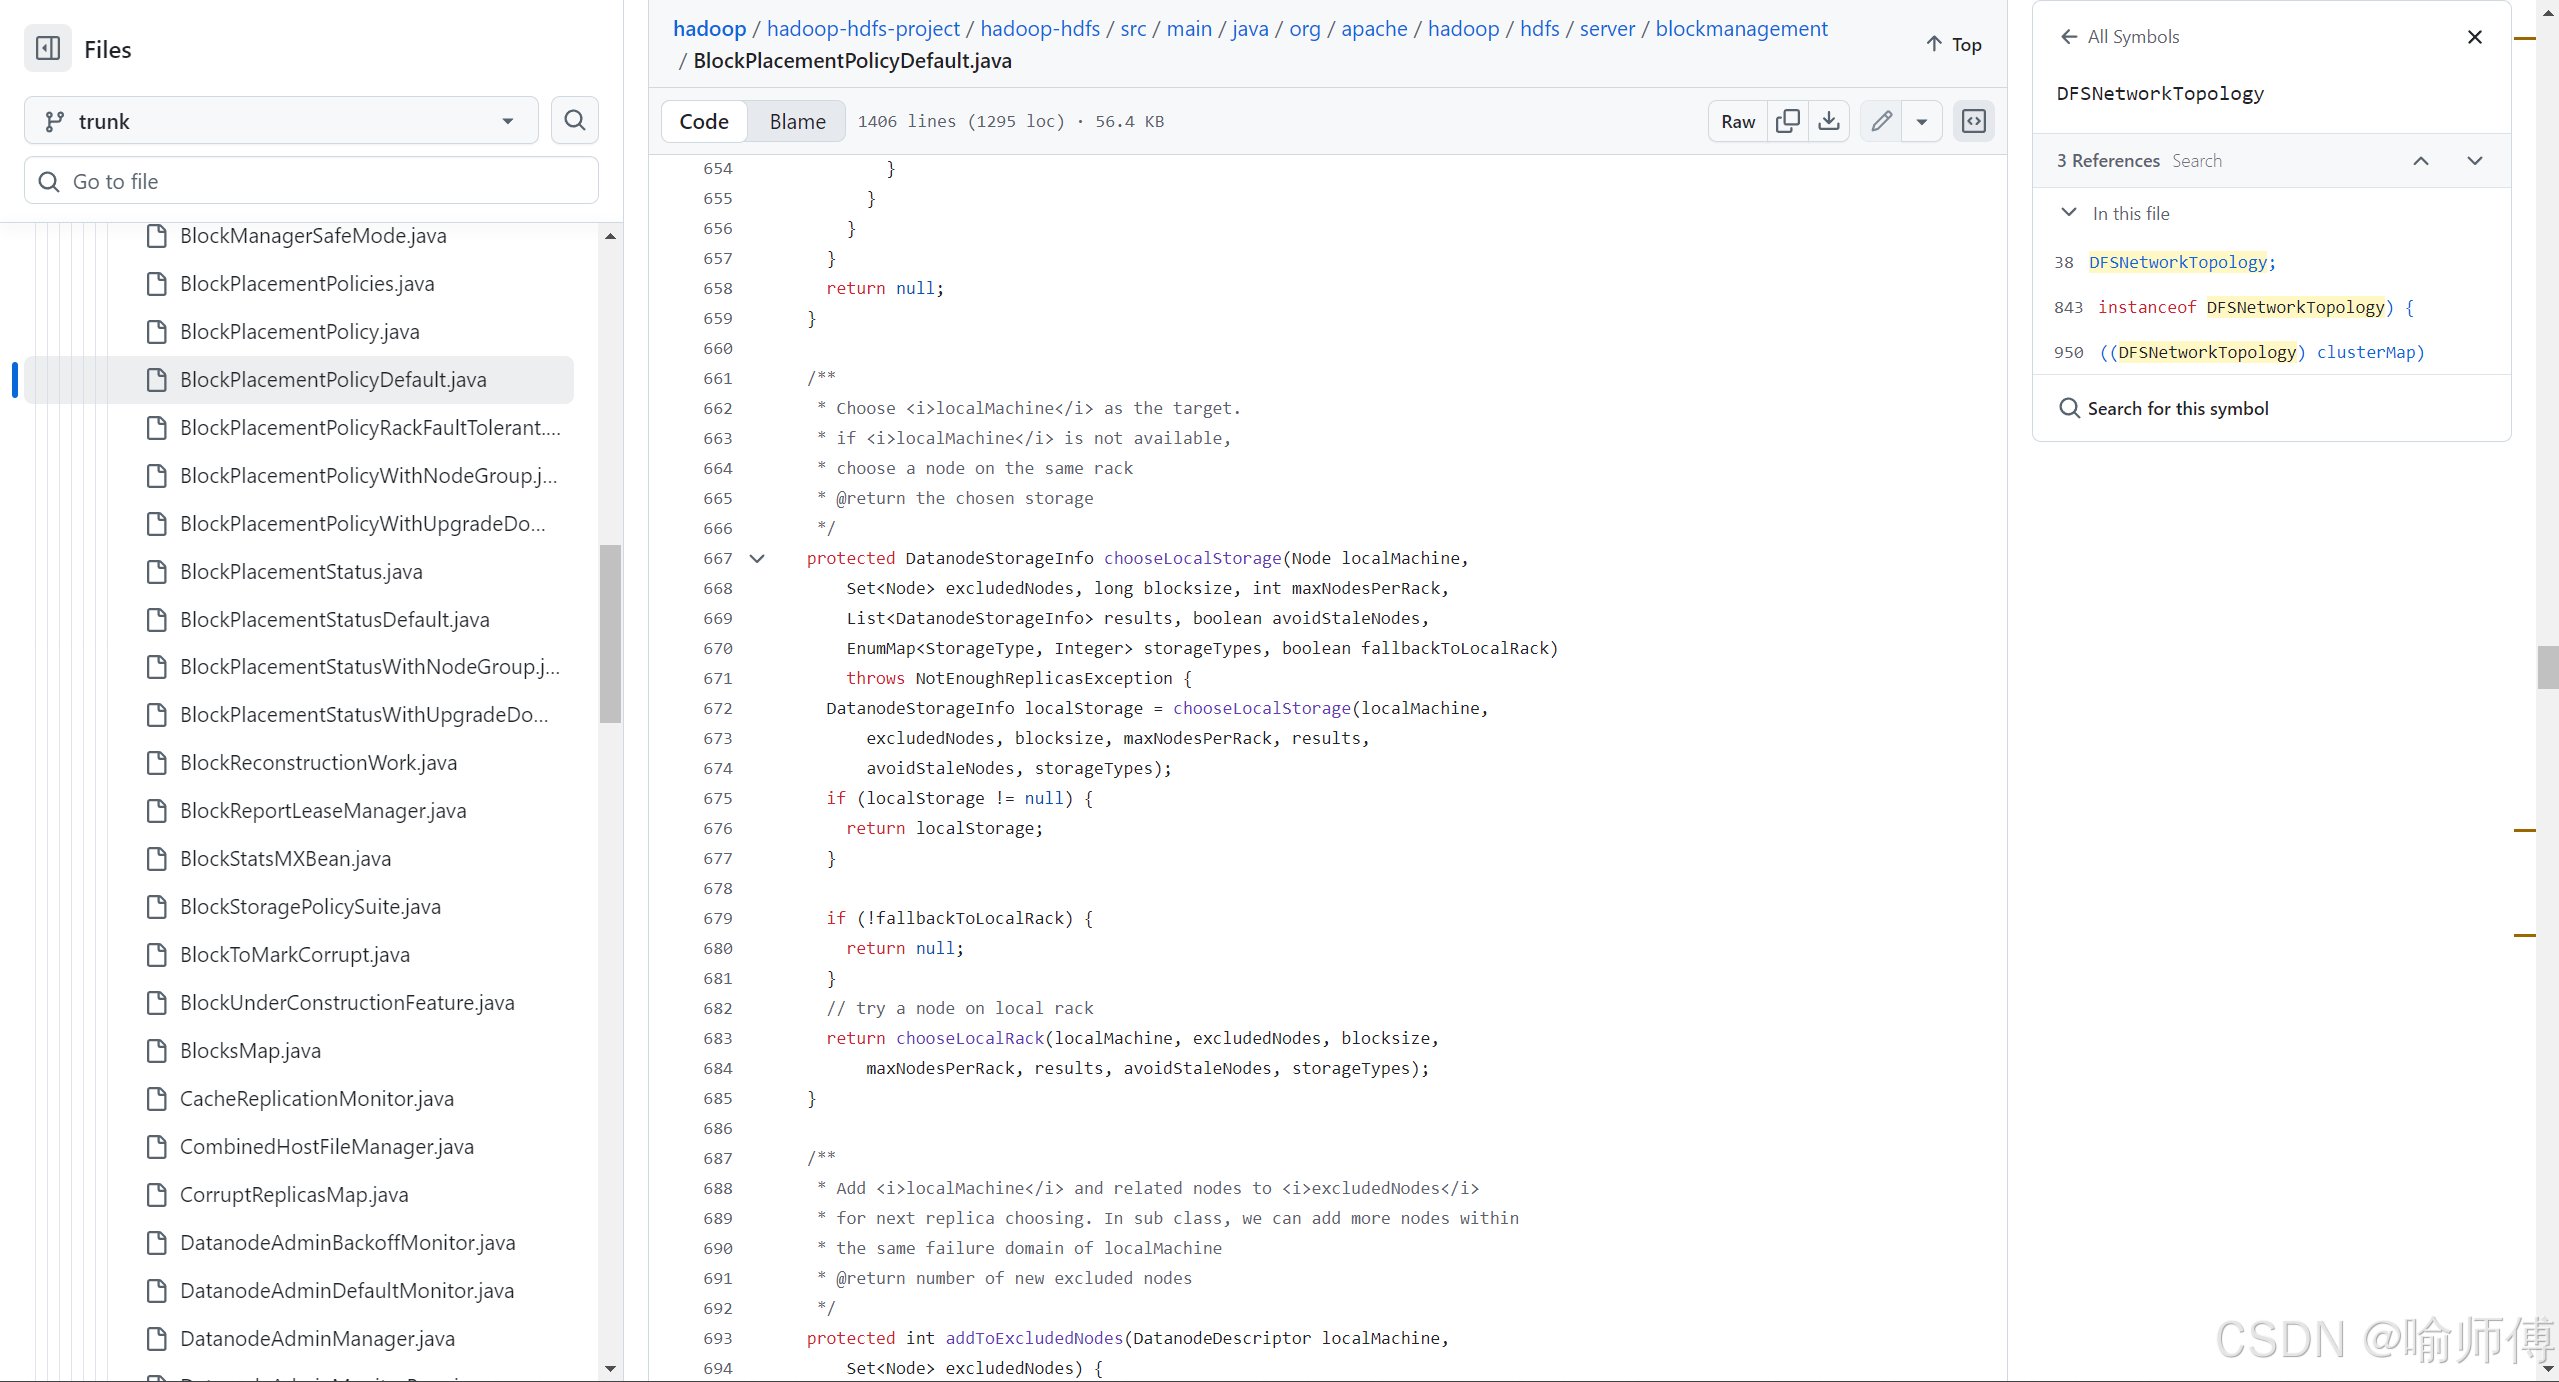The image size is (2559, 1382).
Task: Open BlockPlacementPolicyRackFaultTolerant file
Action: tap(370, 428)
